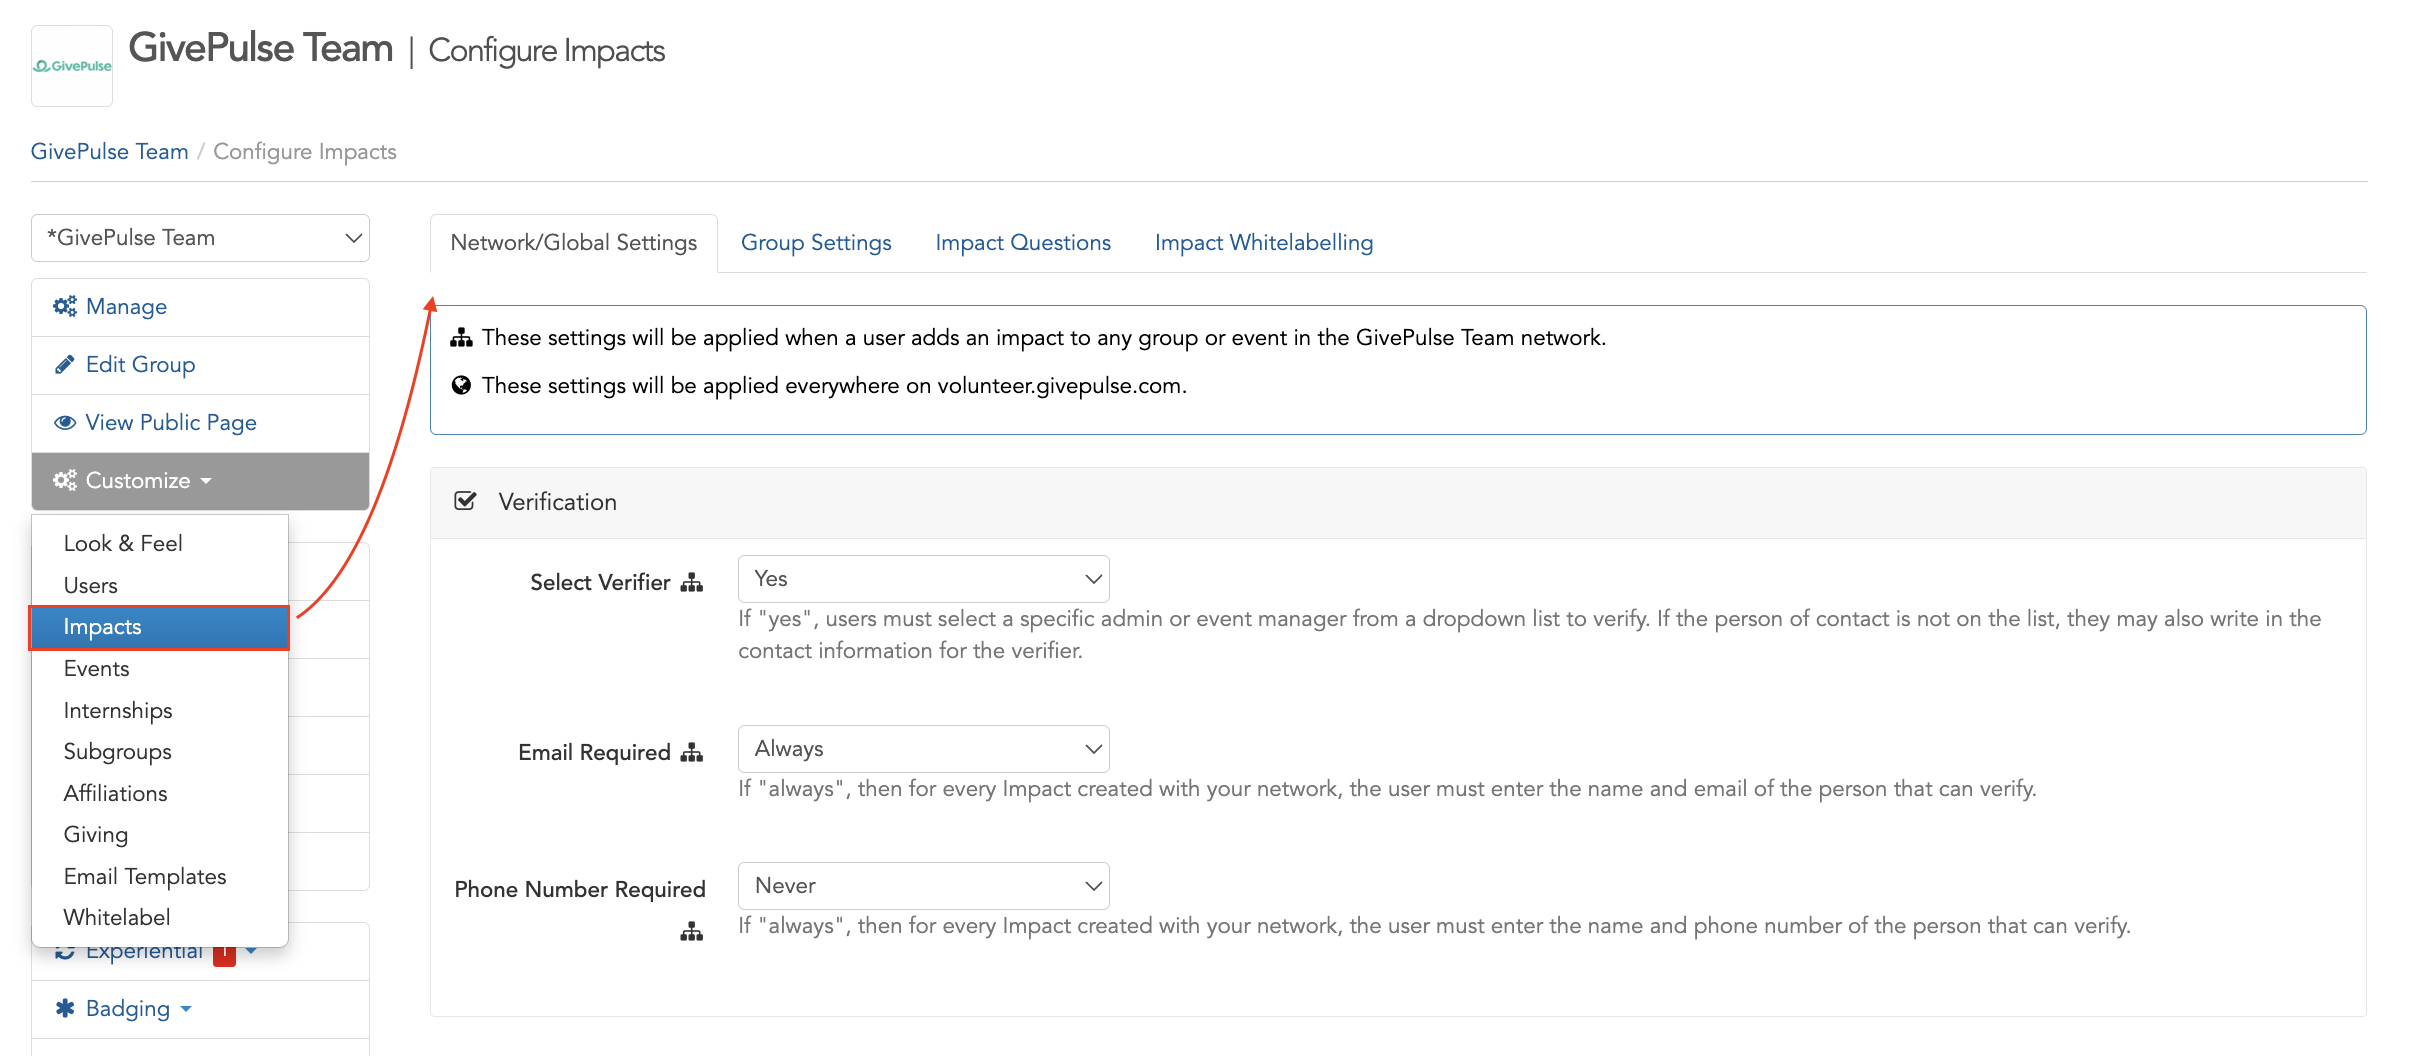Screen dimensions: 2420x1056
Task: Select Impacts from the Customize menu
Action: point(160,627)
